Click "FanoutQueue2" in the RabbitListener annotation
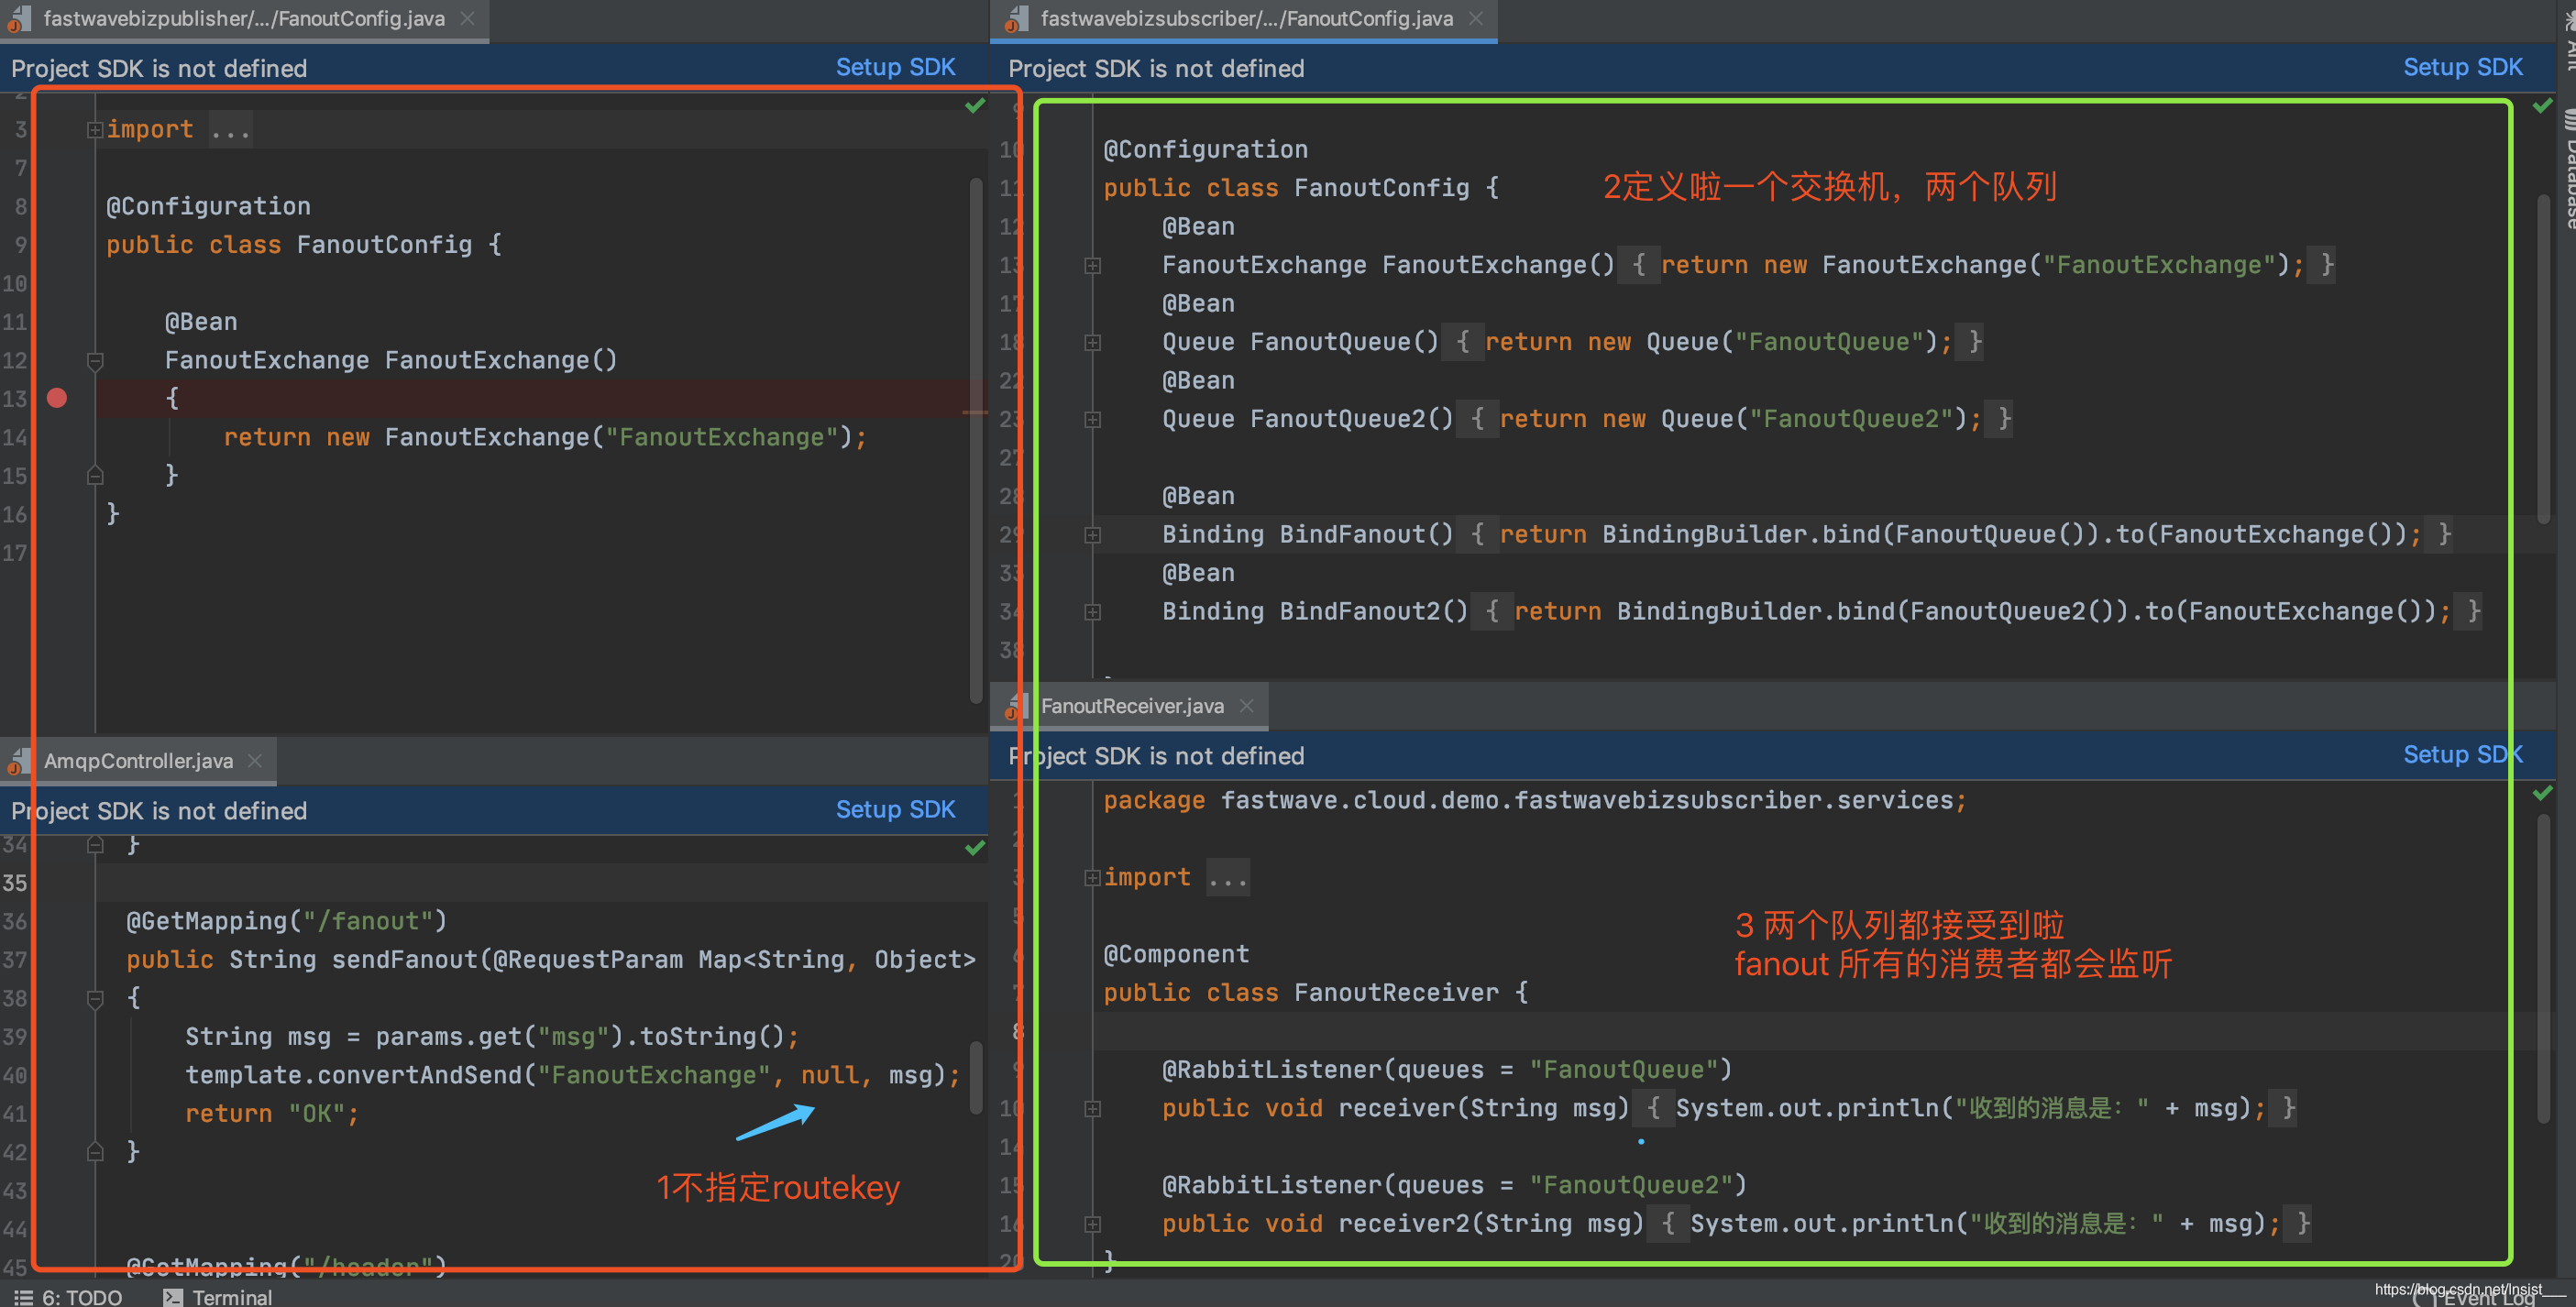2576x1307 pixels. click(1630, 1185)
